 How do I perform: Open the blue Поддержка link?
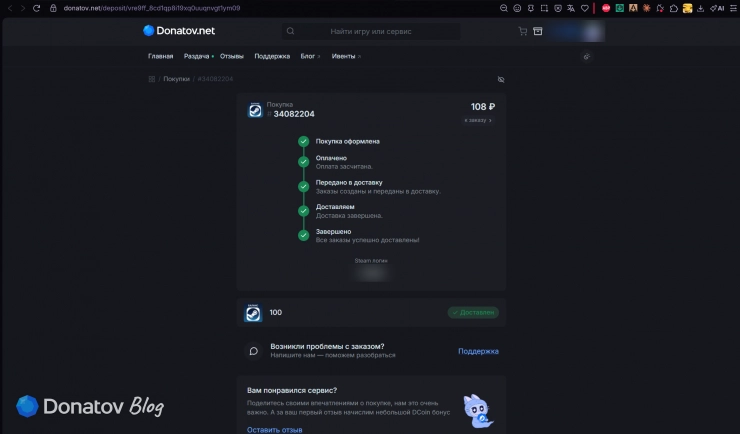point(478,351)
